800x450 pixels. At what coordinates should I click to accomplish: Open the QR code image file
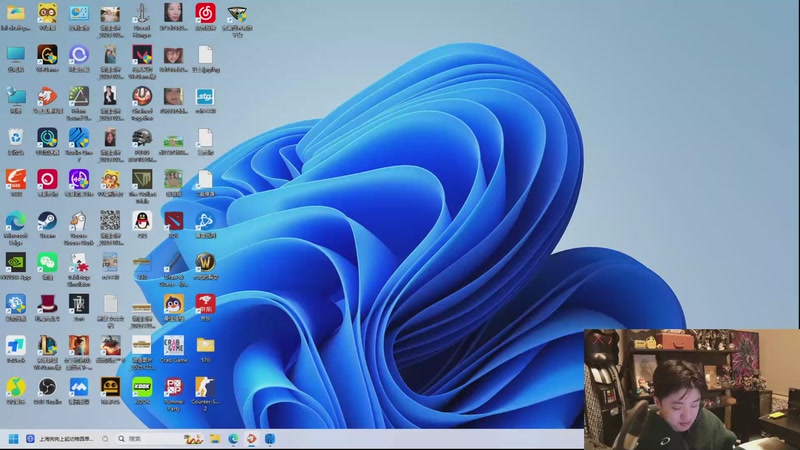(110, 221)
